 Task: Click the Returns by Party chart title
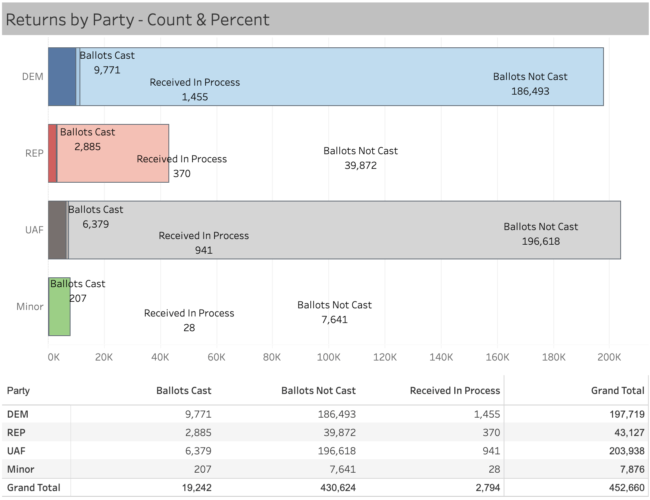[x=138, y=19]
